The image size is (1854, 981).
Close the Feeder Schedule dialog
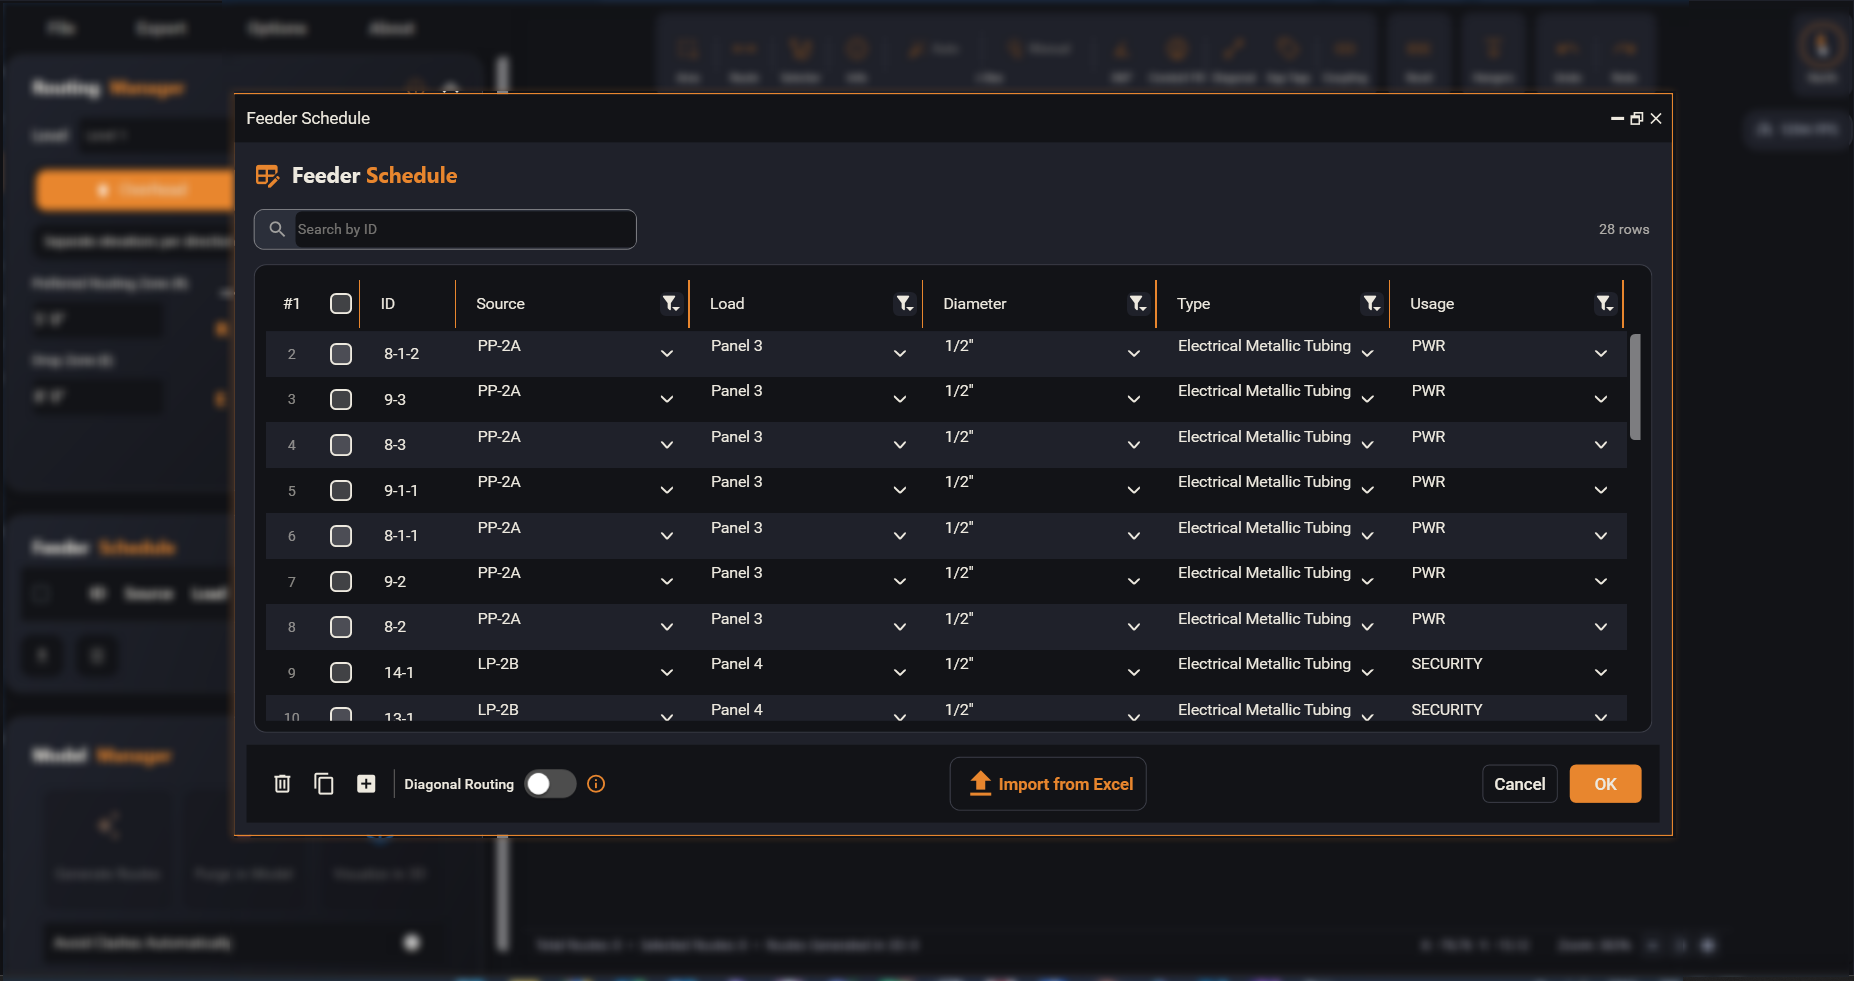click(x=1656, y=118)
